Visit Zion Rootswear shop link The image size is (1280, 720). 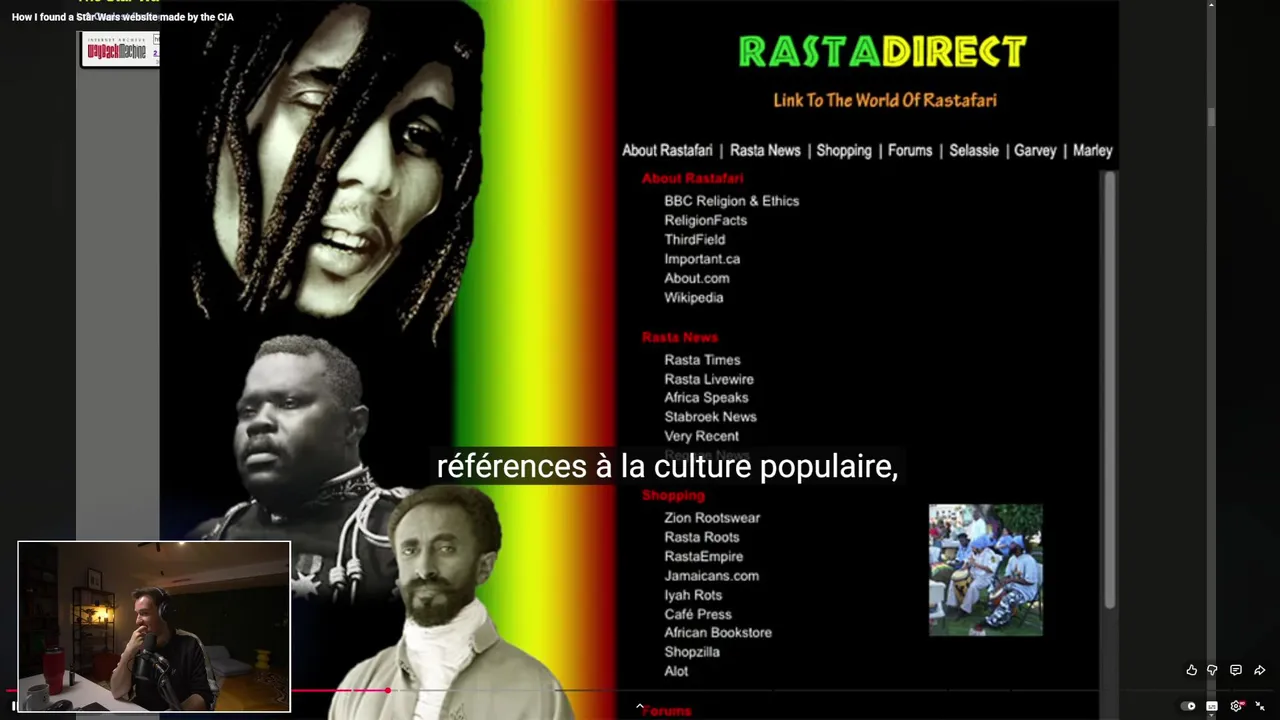712,518
